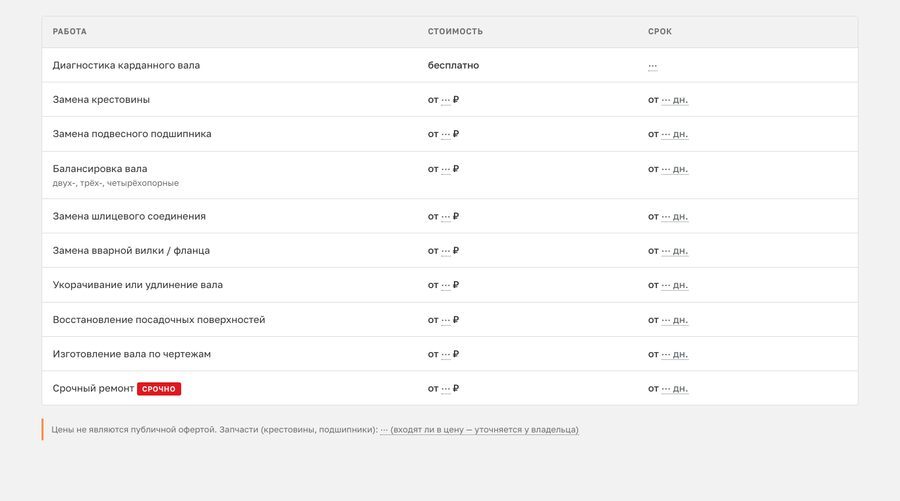Click the underlined запчасти note in footer
Screen dimensions: 900x501
[479, 429]
